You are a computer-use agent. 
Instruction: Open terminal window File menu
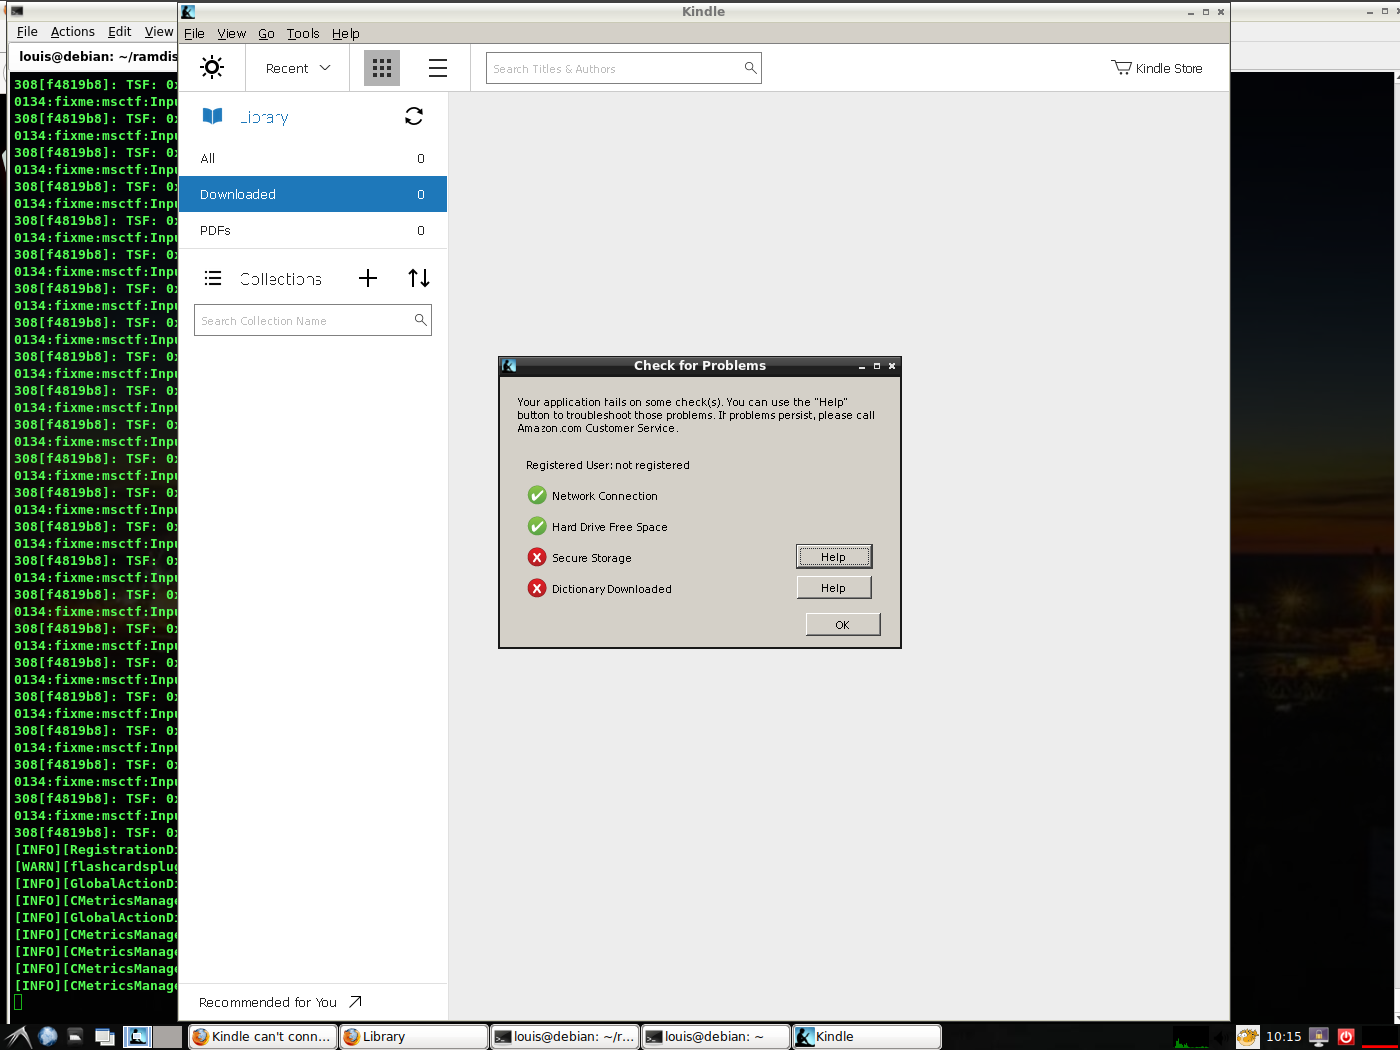27,32
